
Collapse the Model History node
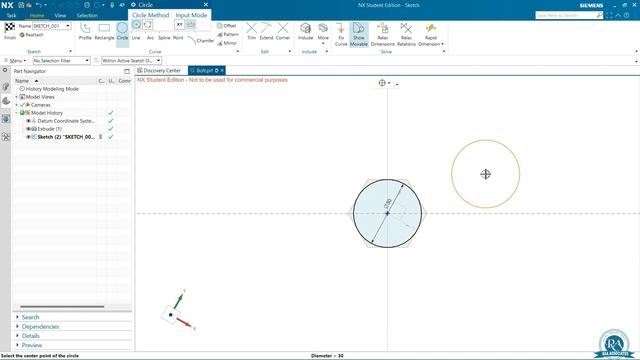click(17, 113)
